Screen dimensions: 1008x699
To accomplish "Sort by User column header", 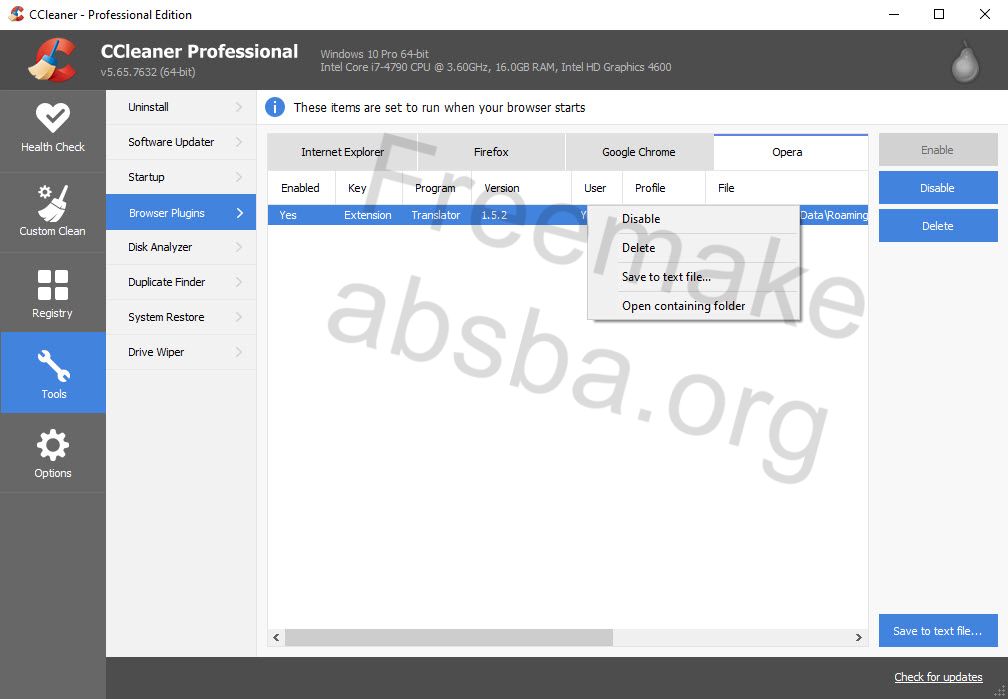I will [x=597, y=188].
